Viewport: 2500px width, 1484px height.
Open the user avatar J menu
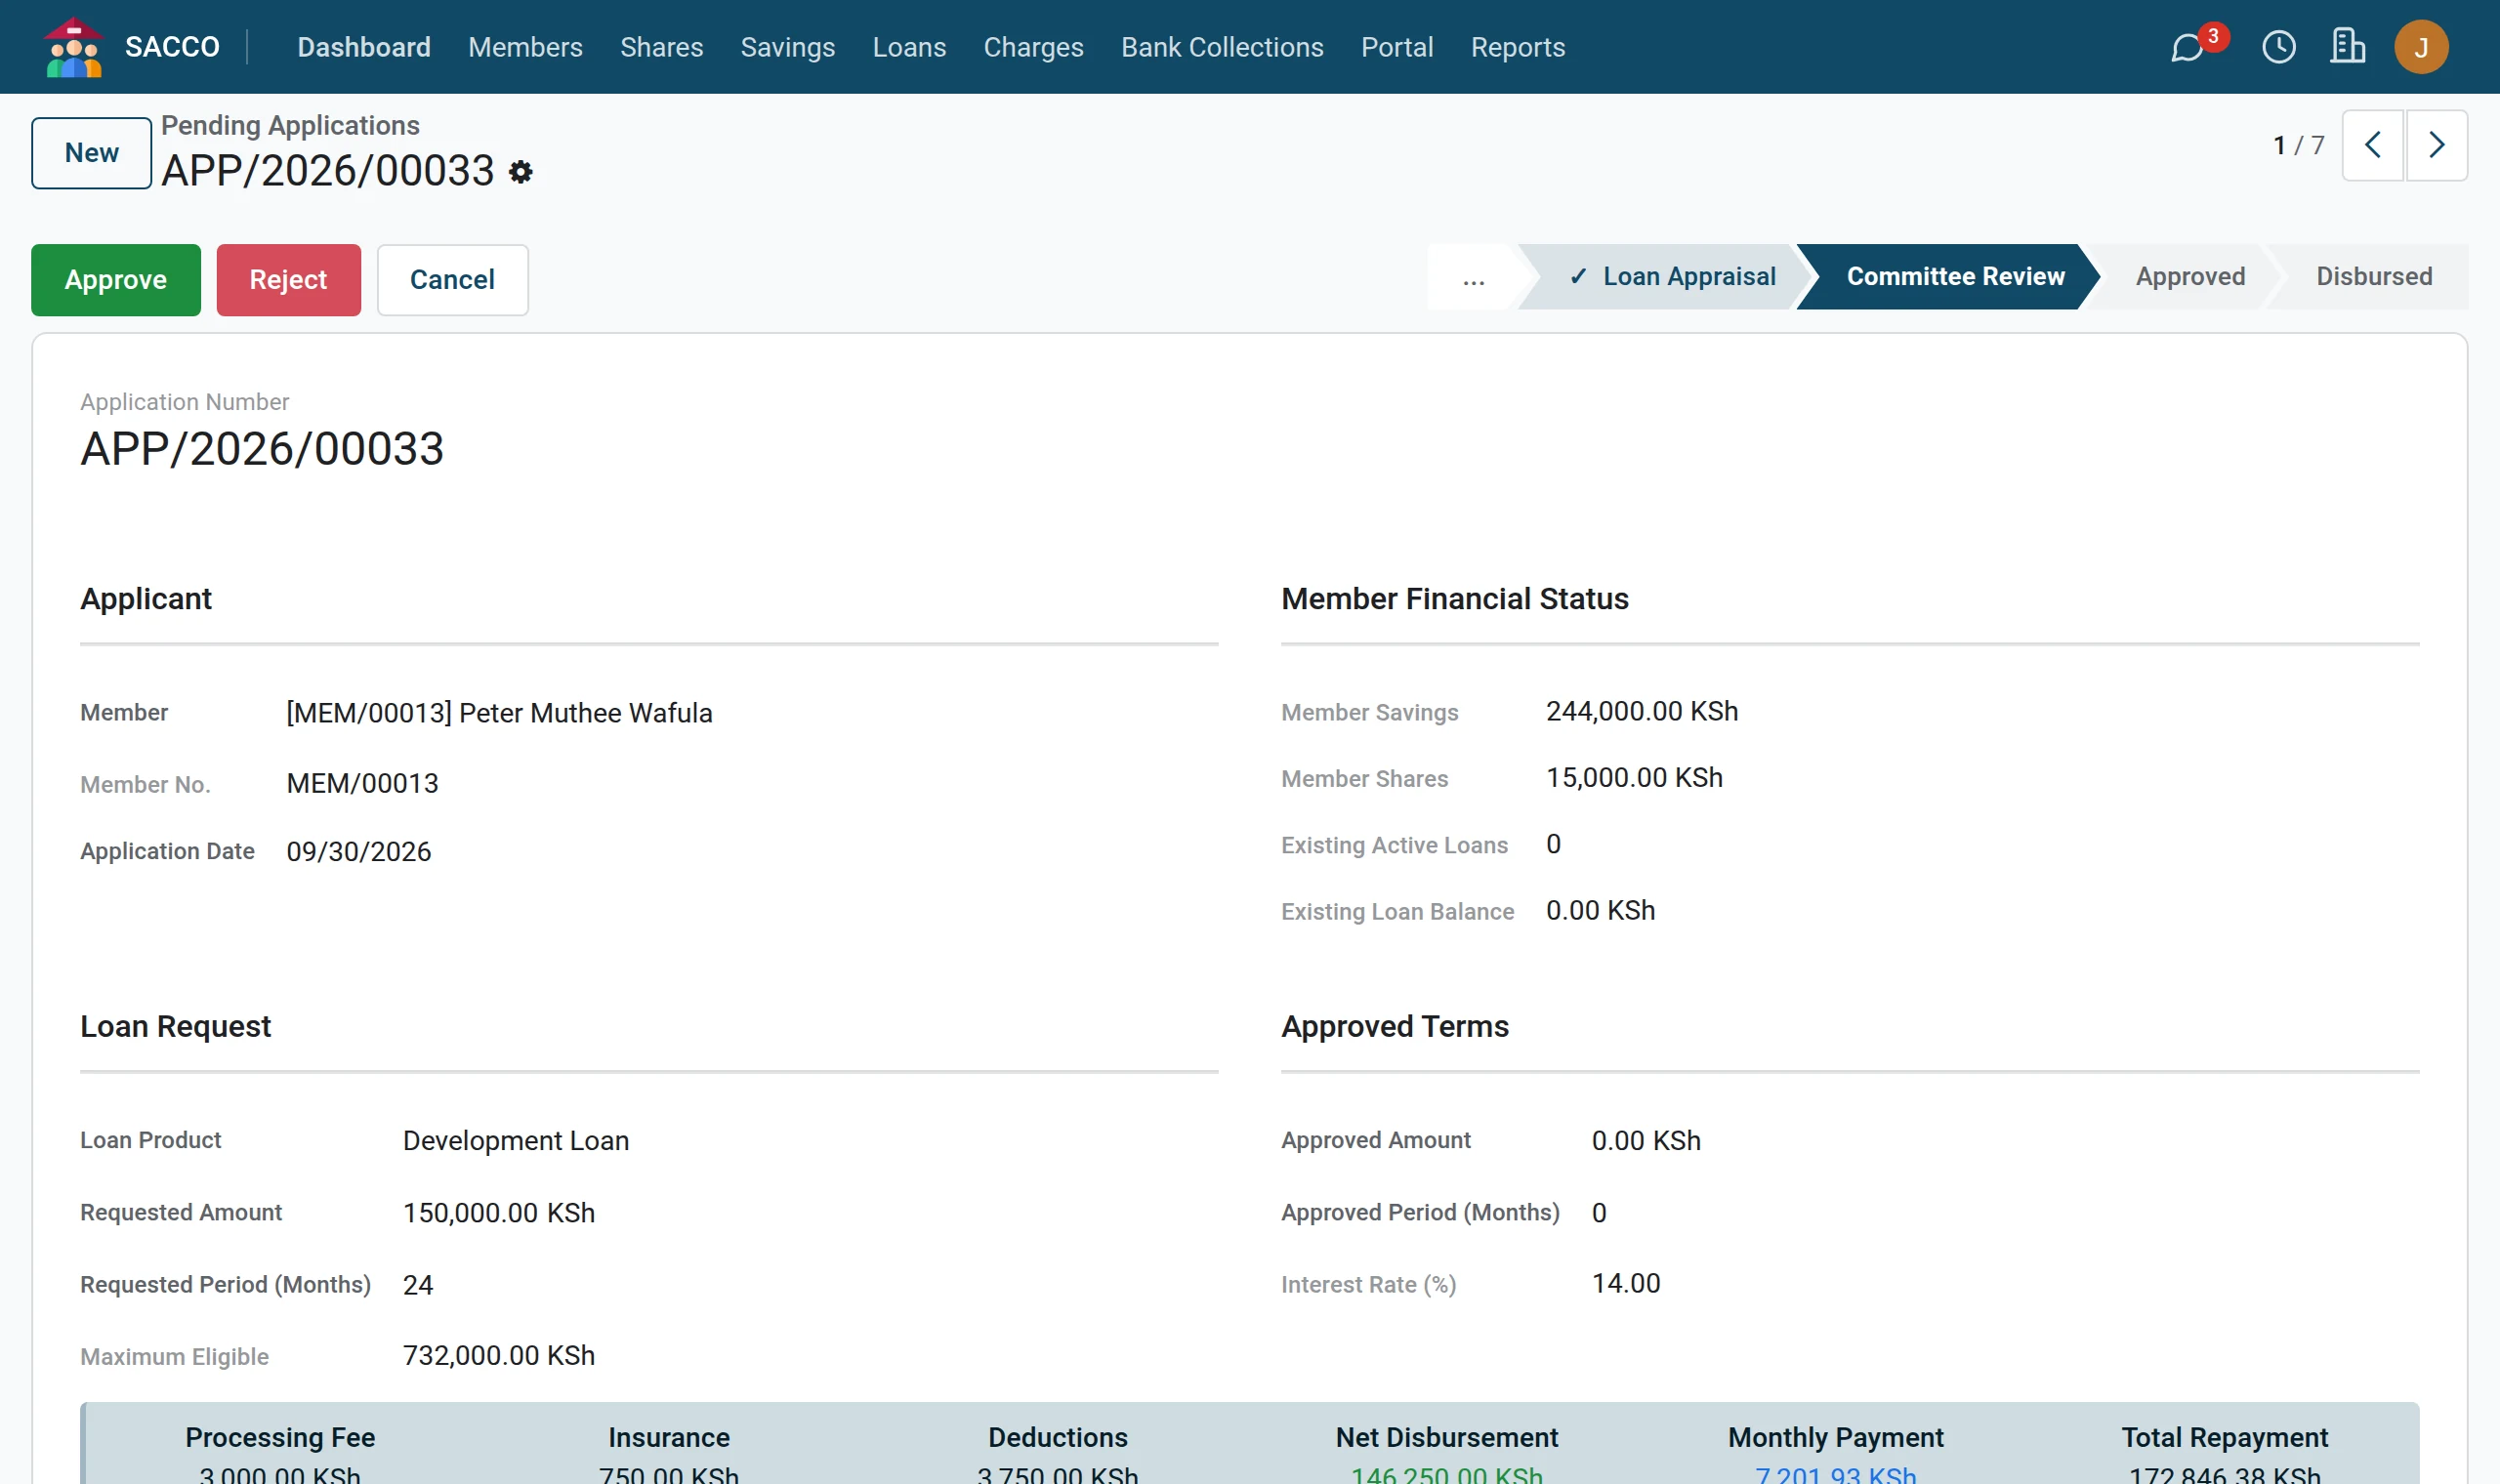tap(2421, 47)
